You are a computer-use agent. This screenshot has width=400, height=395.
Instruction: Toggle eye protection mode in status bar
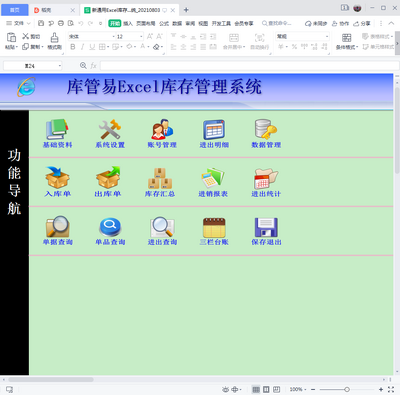tap(226, 389)
